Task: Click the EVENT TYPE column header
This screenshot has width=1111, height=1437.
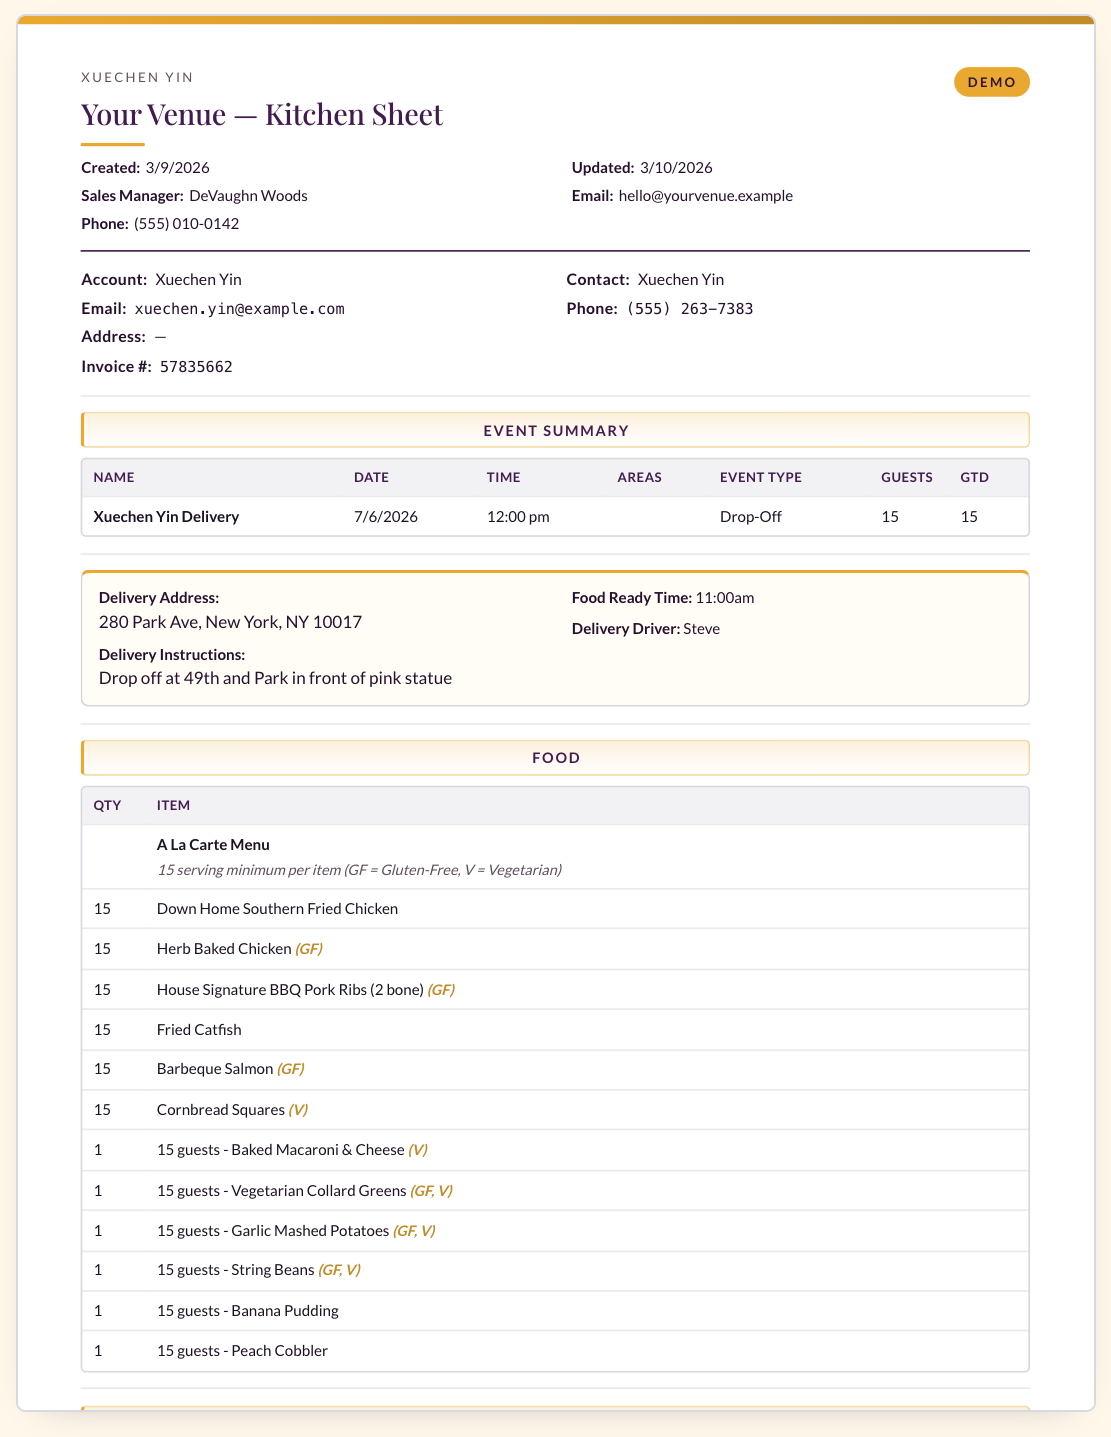Action: [761, 478]
